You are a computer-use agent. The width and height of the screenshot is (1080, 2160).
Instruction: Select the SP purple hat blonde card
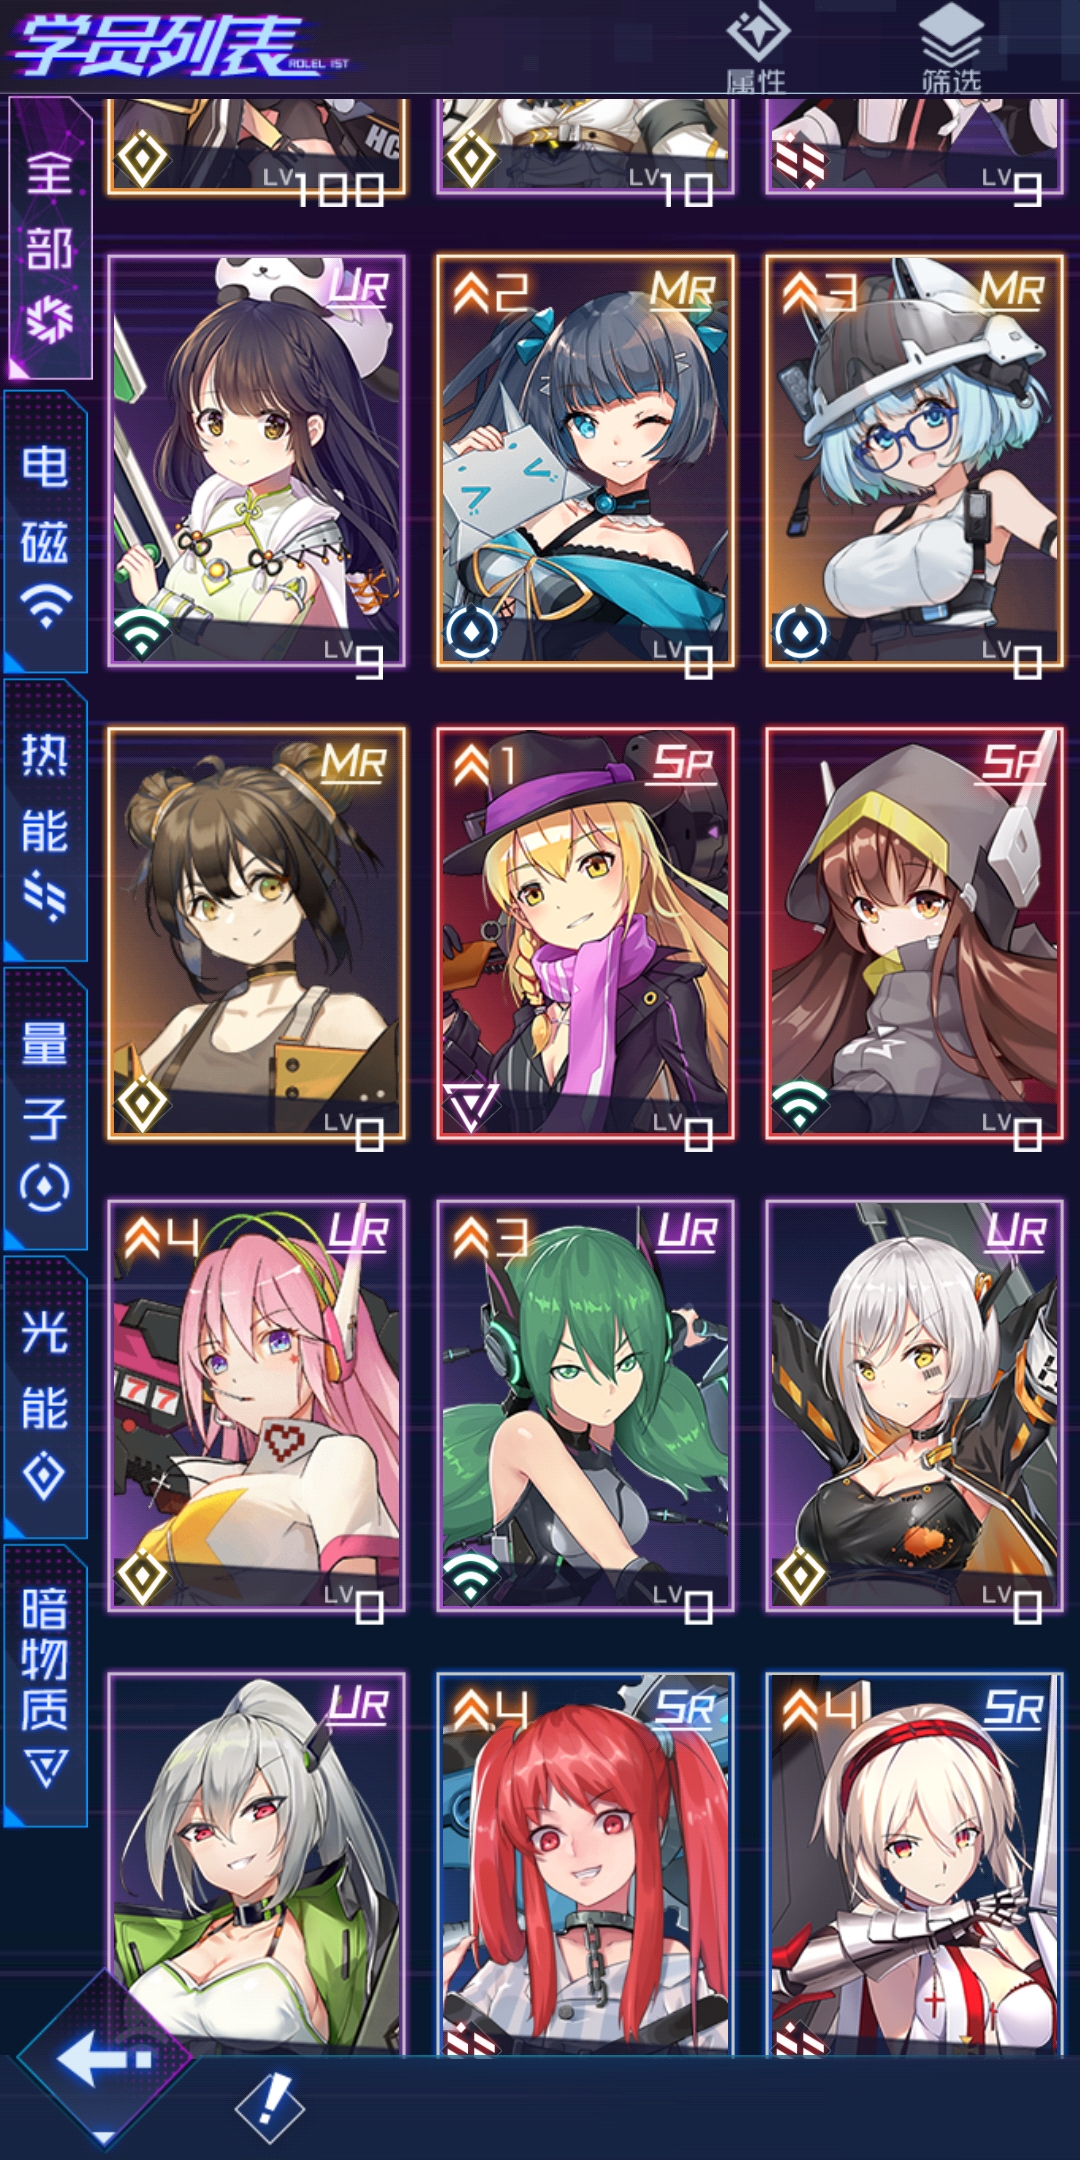click(x=586, y=934)
